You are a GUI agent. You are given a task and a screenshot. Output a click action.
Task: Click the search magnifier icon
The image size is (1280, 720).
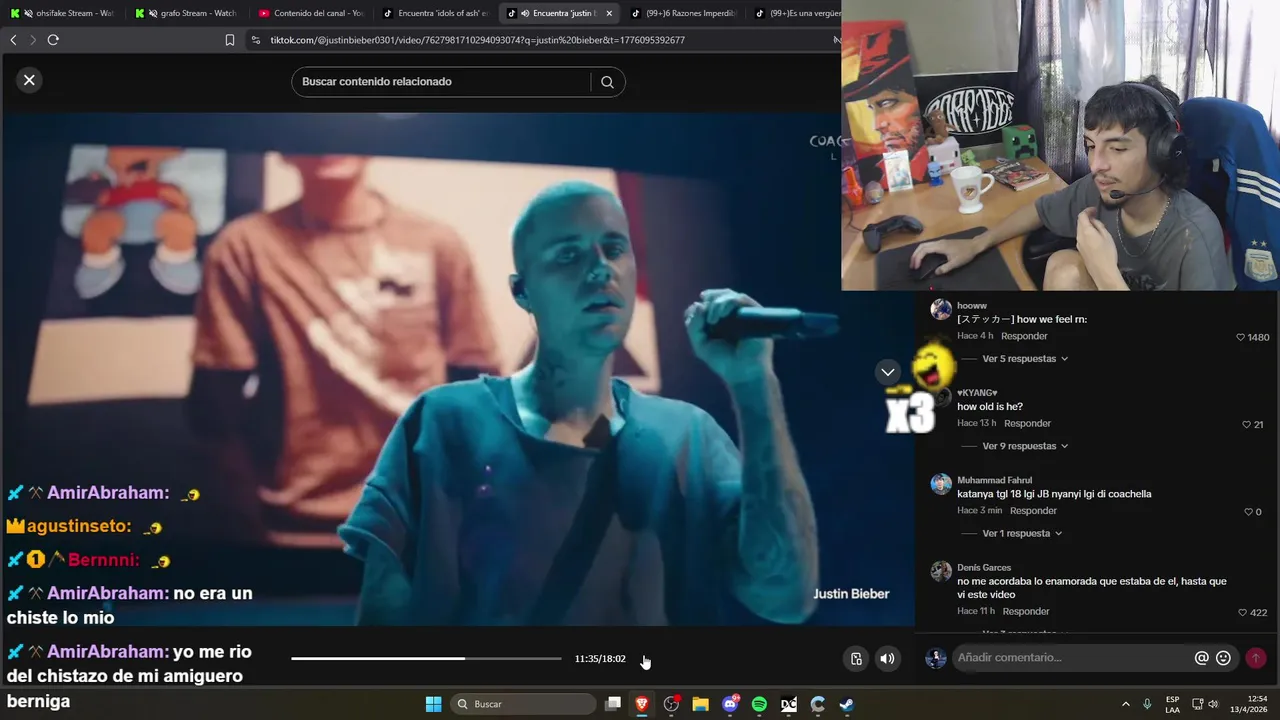[607, 82]
